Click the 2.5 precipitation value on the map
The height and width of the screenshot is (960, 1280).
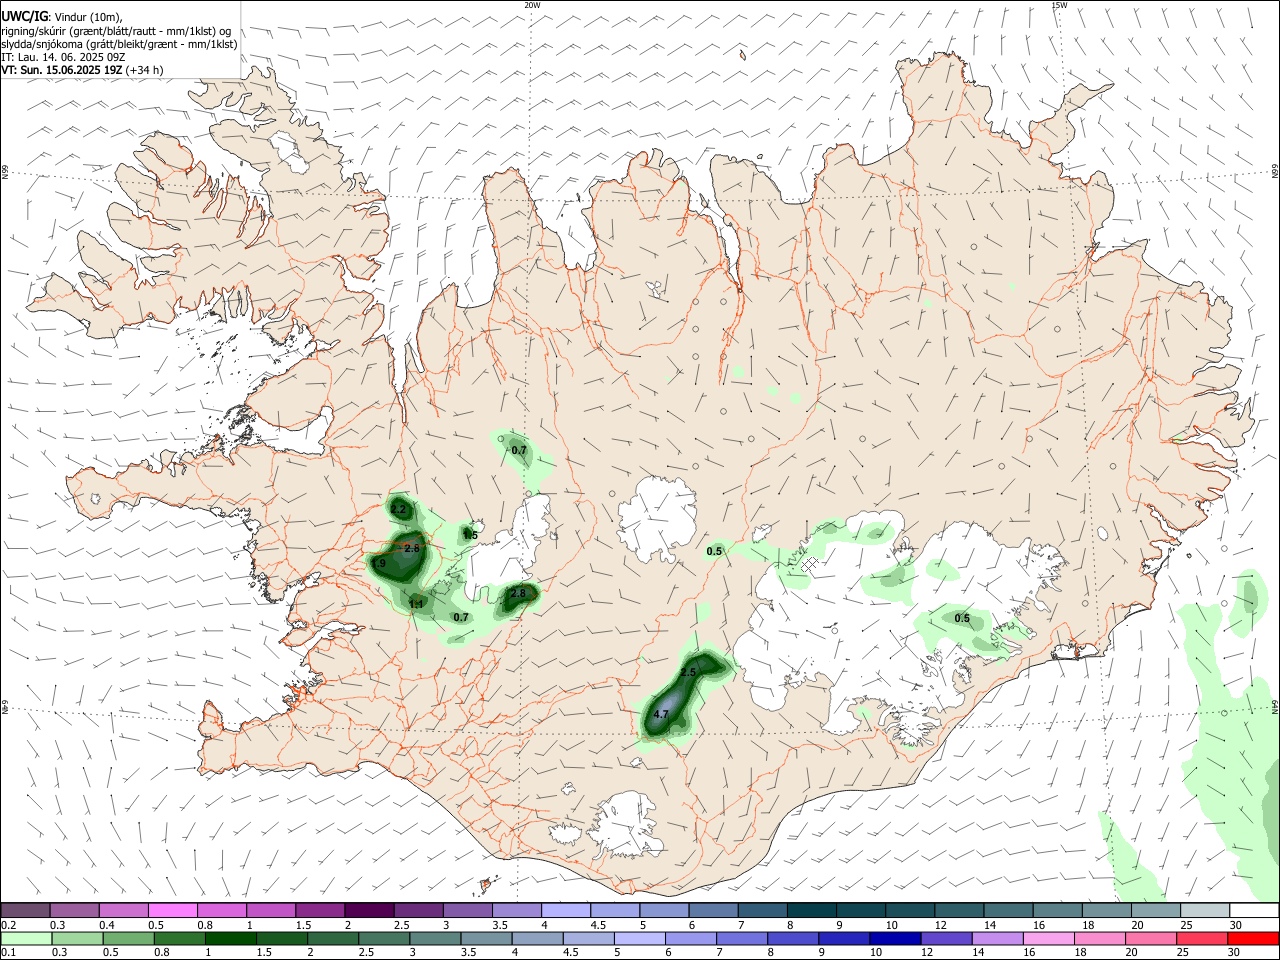[x=688, y=674]
